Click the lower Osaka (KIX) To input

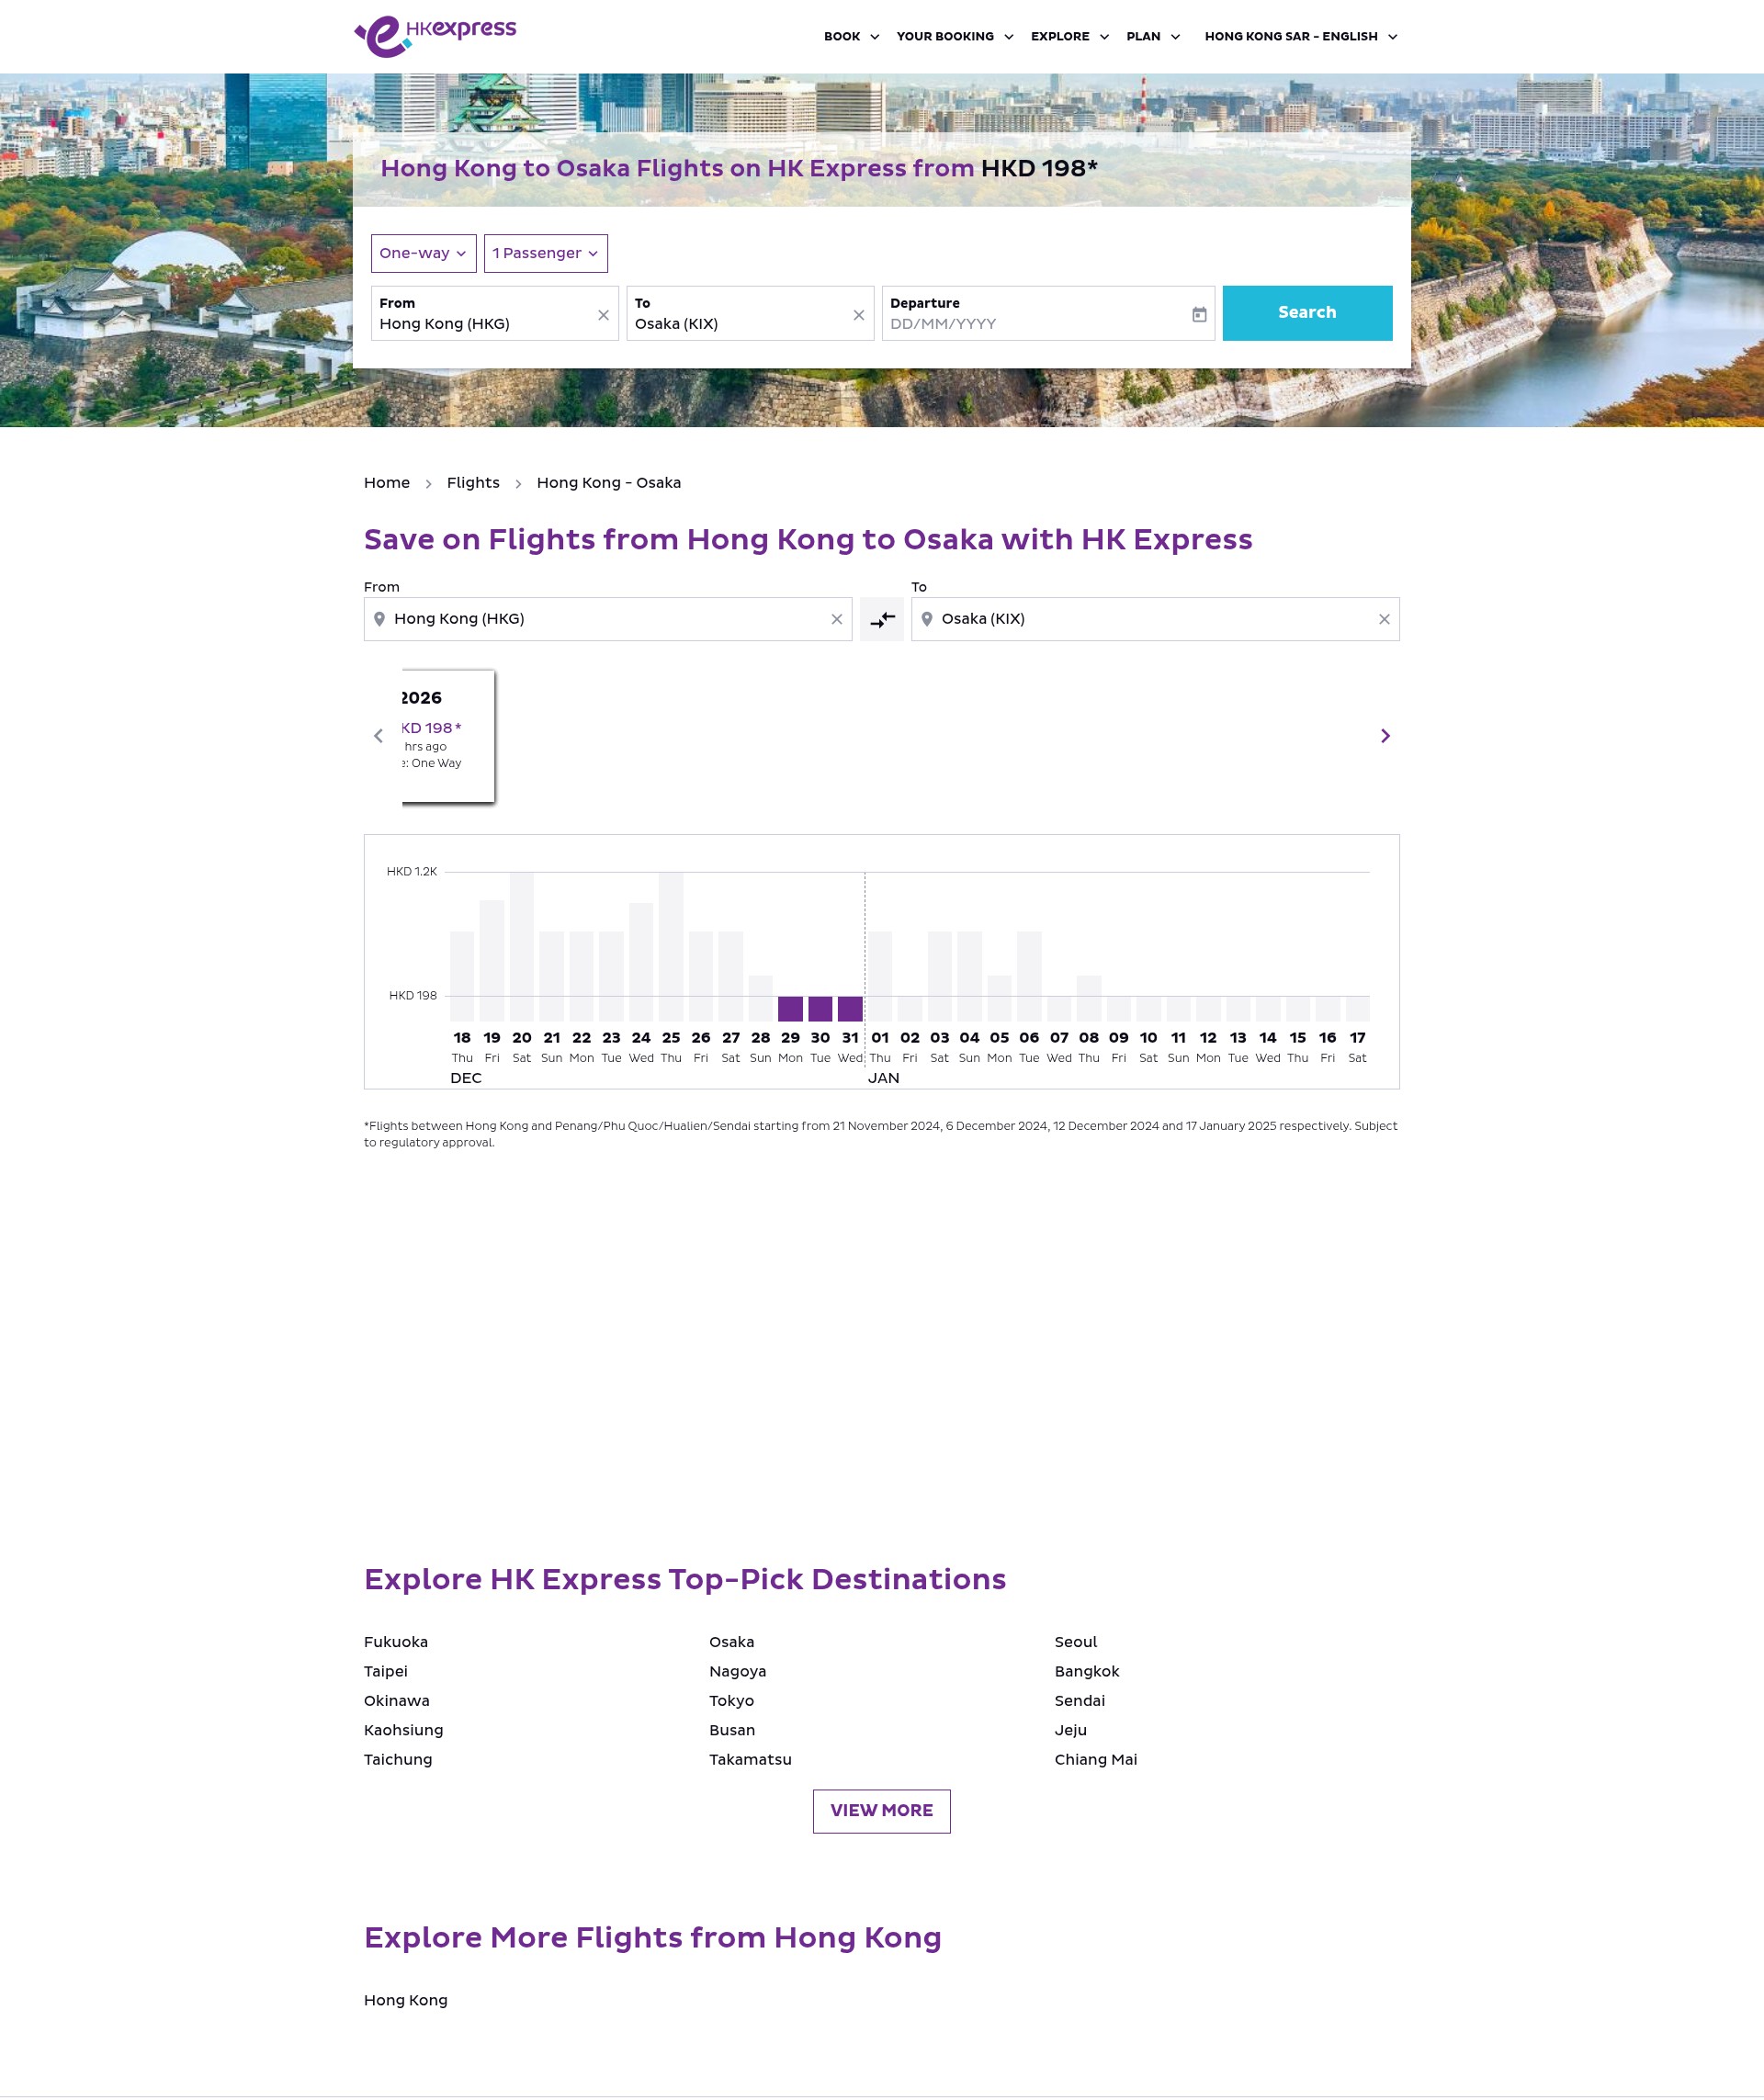(x=1155, y=620)
